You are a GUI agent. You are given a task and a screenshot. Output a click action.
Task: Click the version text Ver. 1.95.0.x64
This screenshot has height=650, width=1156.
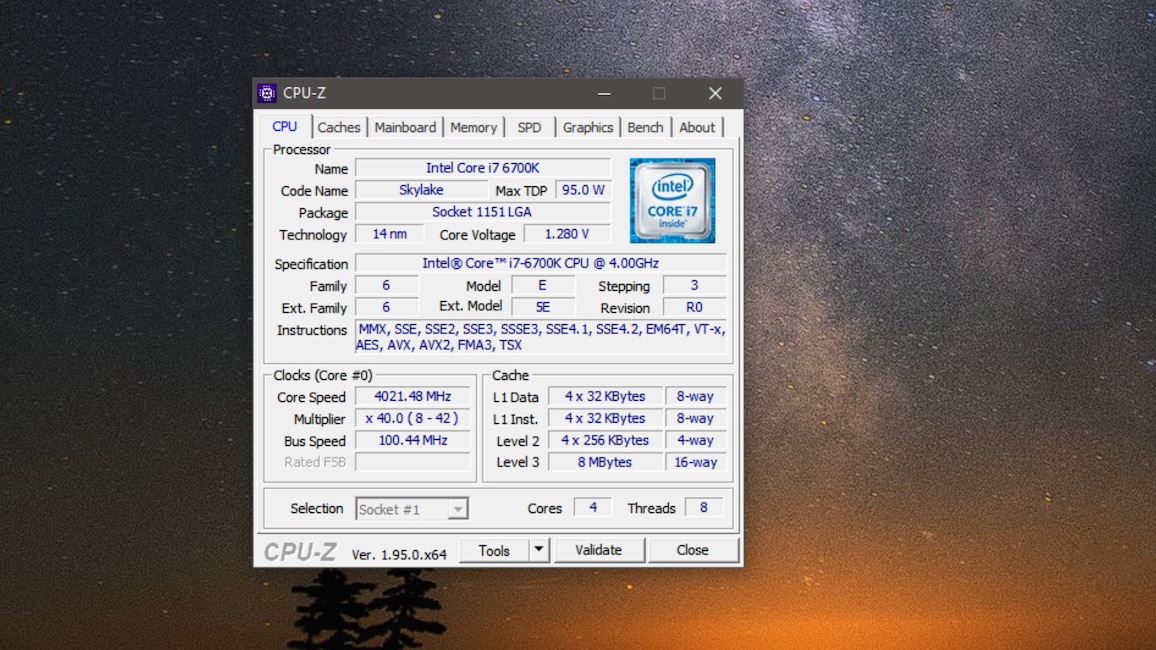(x=399, y=555)
